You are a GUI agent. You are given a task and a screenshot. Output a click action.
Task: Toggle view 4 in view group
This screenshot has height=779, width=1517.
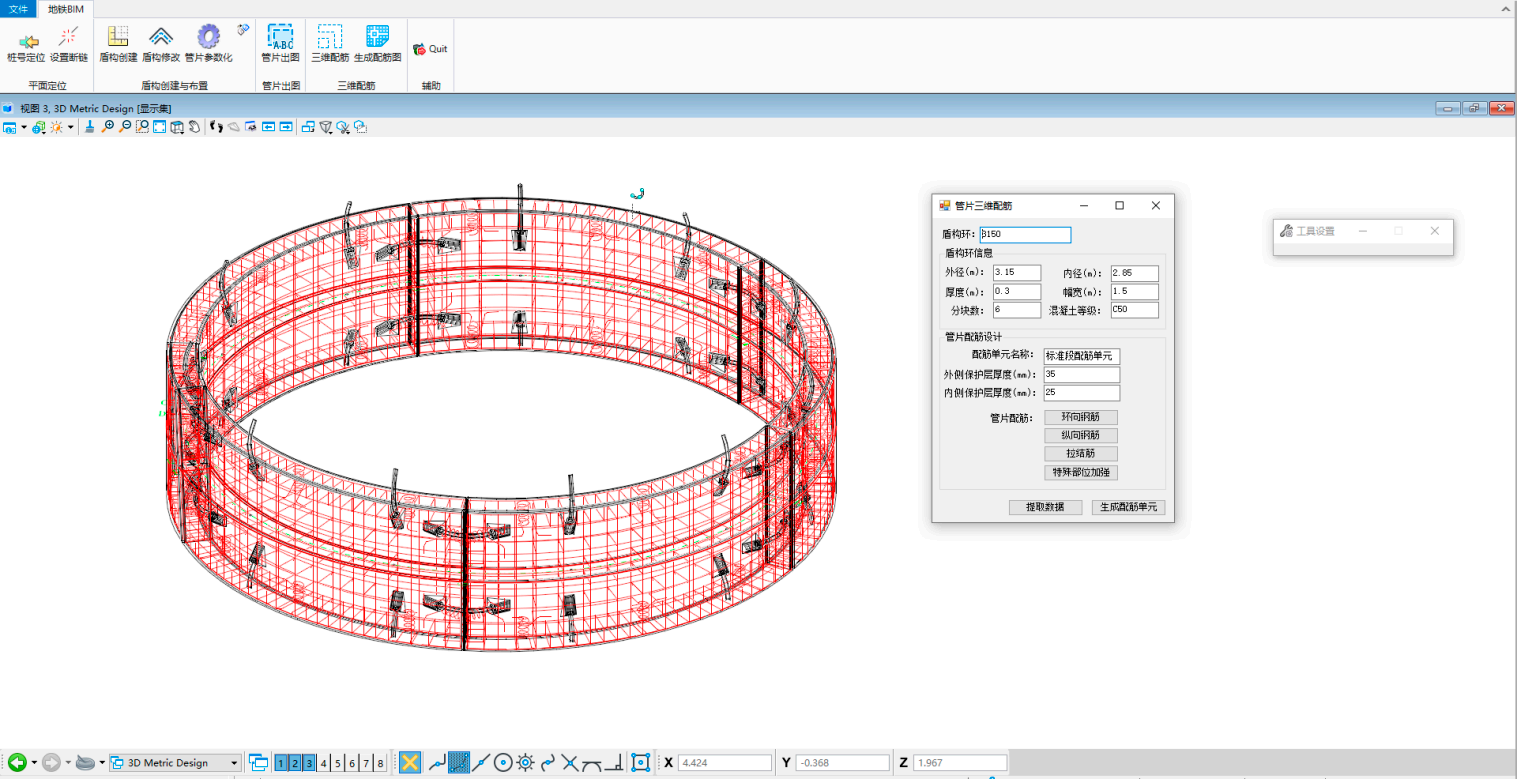click(x=324, y=763)
